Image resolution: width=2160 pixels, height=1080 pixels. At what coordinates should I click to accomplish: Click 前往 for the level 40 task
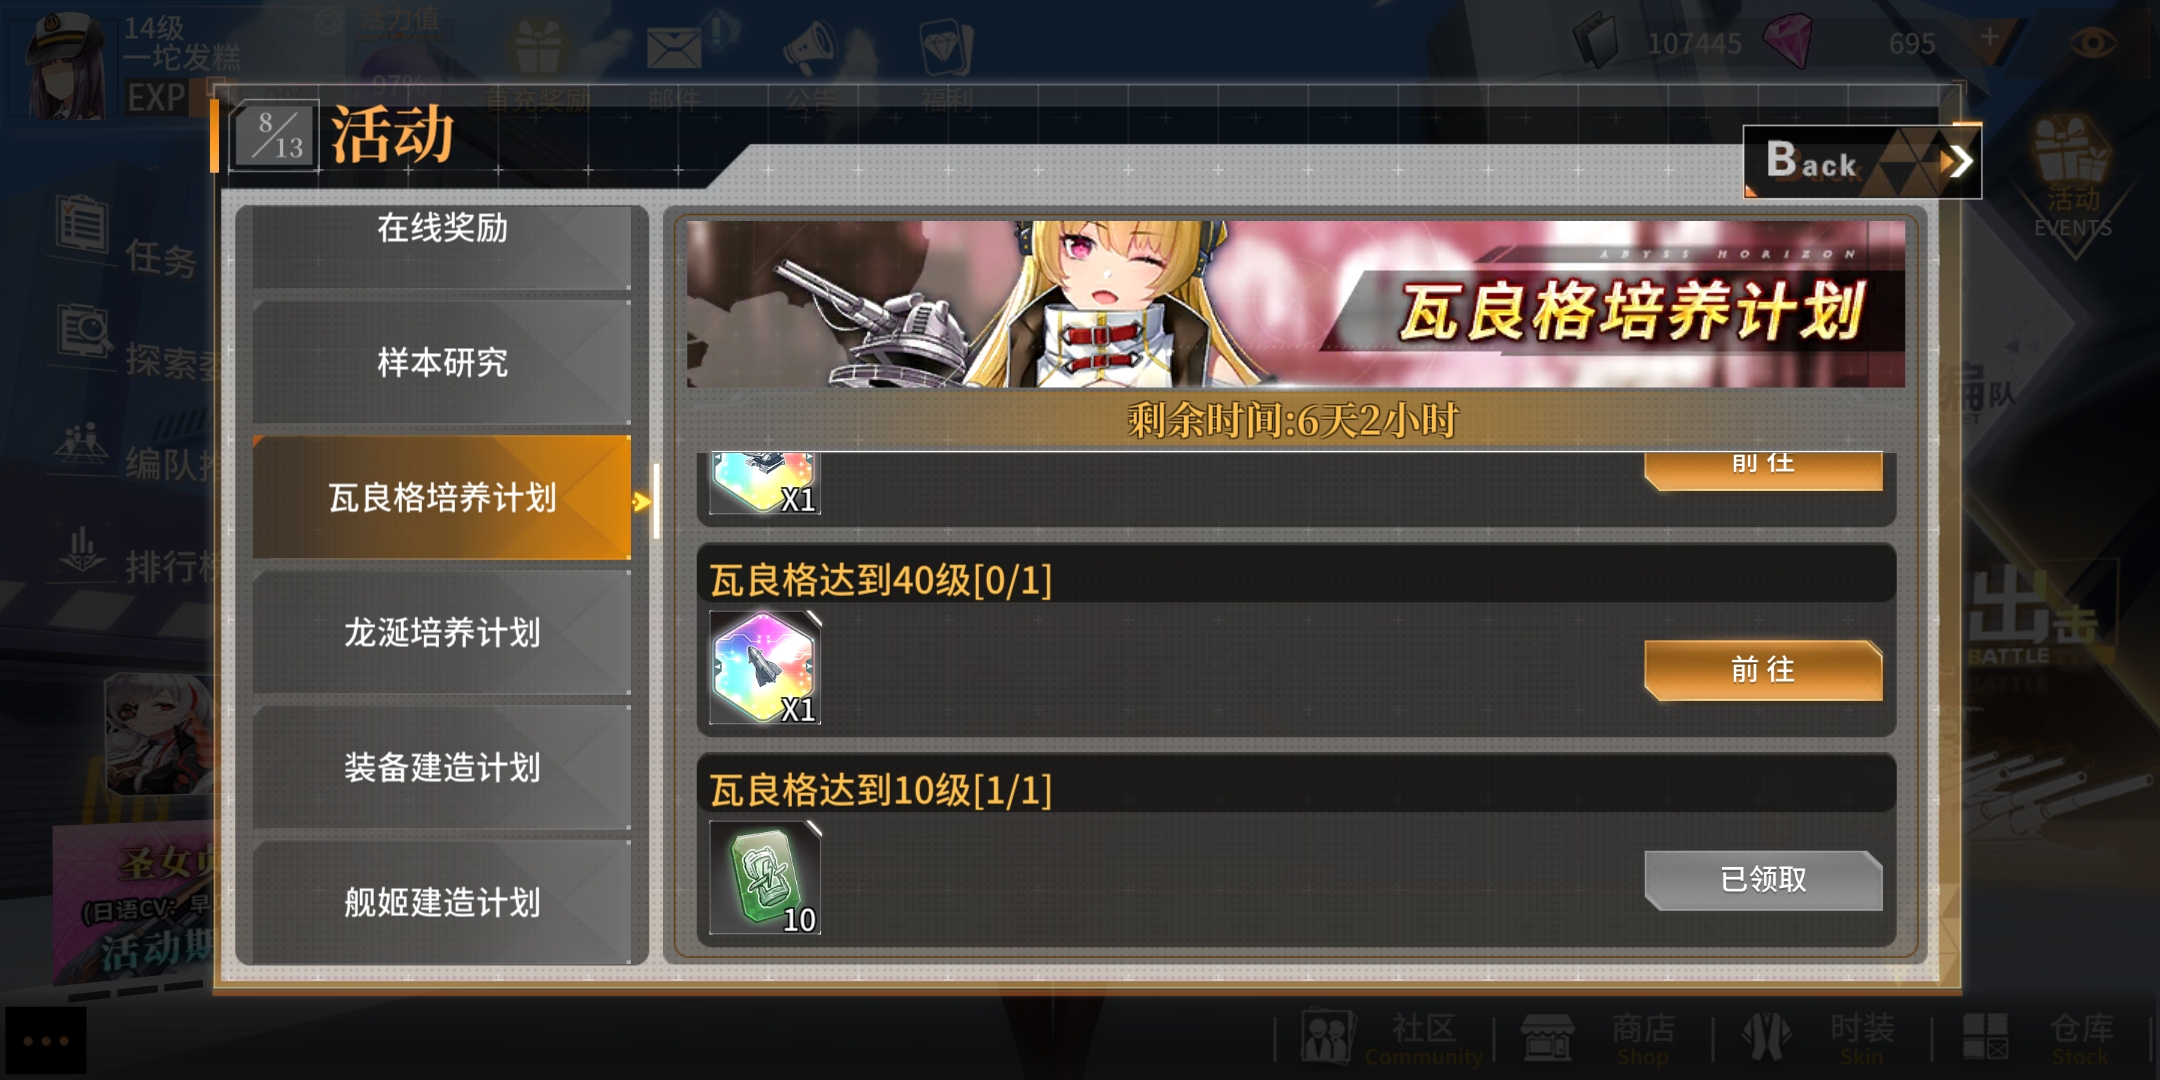[1763, 670]
